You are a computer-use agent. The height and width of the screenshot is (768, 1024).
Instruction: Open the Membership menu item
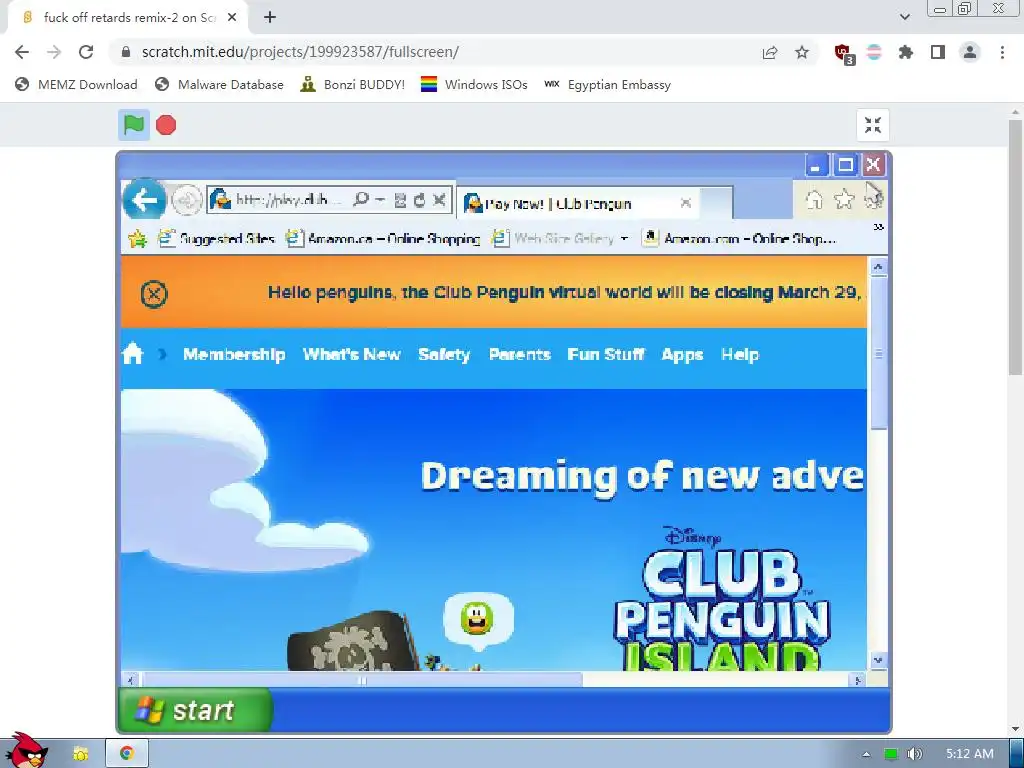[x=234, y=355]
